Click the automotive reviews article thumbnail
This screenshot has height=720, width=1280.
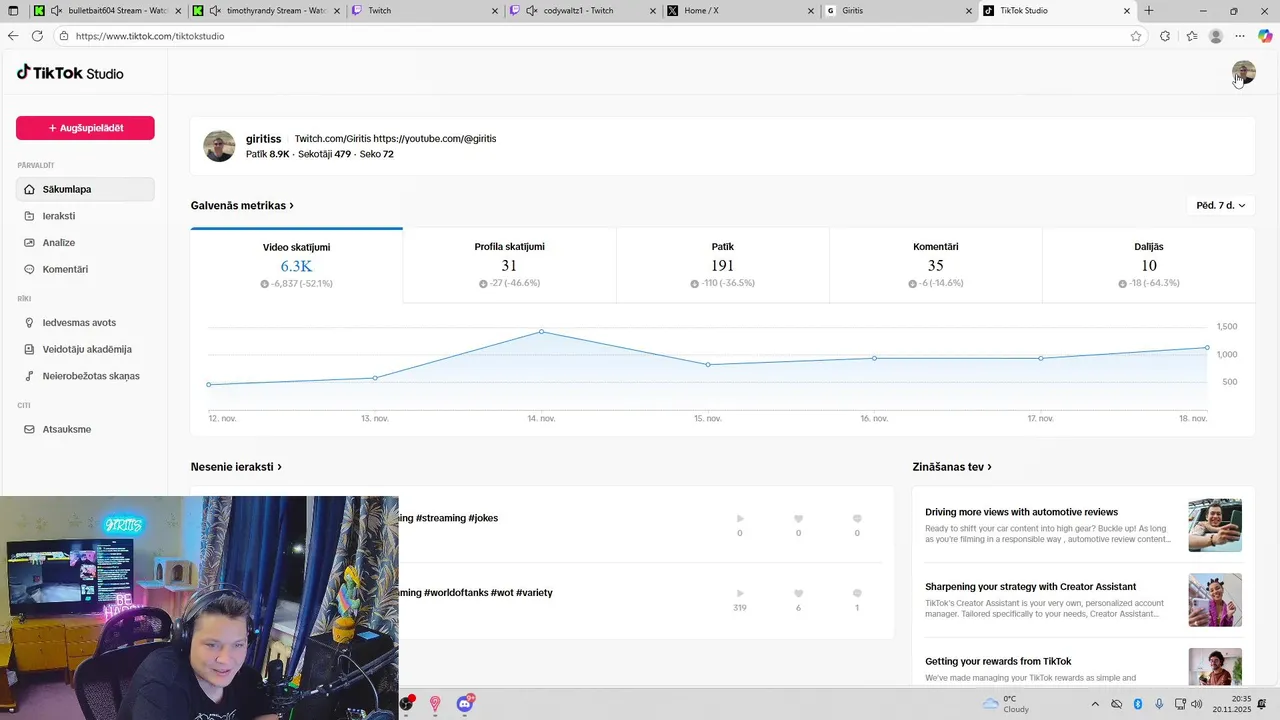(x=1215, y=525)
